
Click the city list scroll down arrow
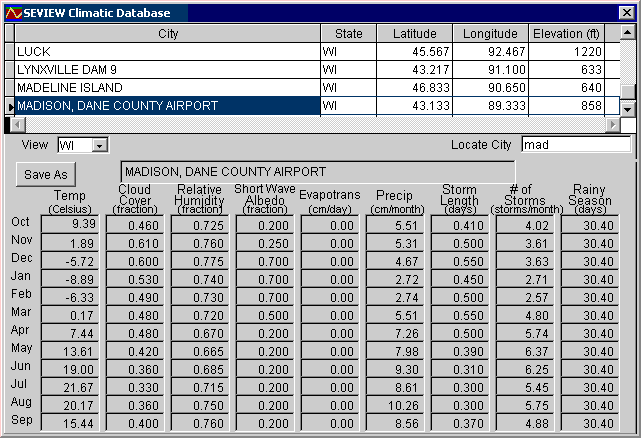(627, 108)
